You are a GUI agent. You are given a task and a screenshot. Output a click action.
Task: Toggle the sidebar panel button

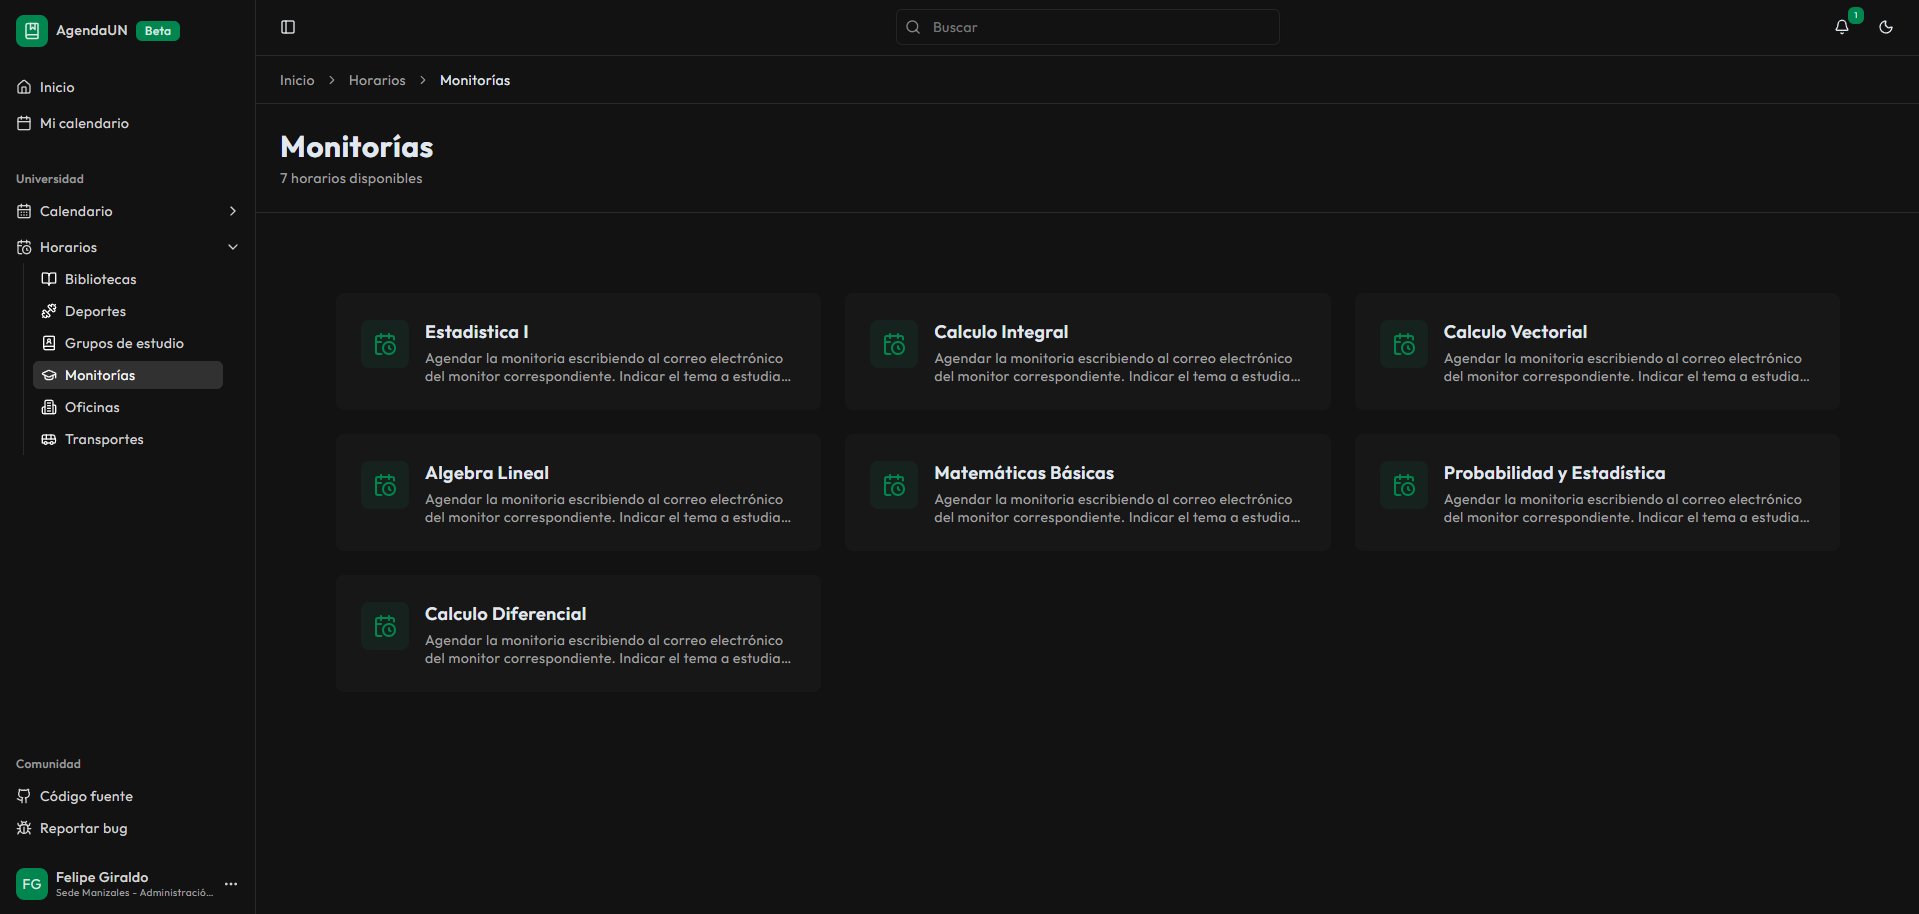click(288, 27)
